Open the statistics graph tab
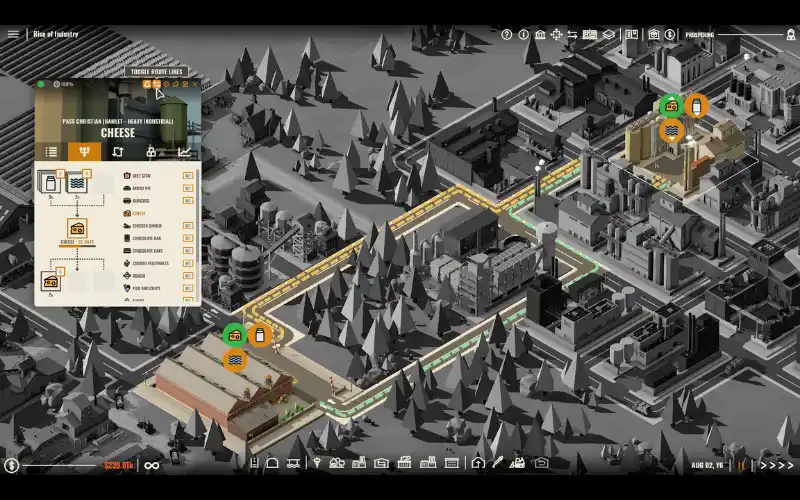 tap(184, 152)
